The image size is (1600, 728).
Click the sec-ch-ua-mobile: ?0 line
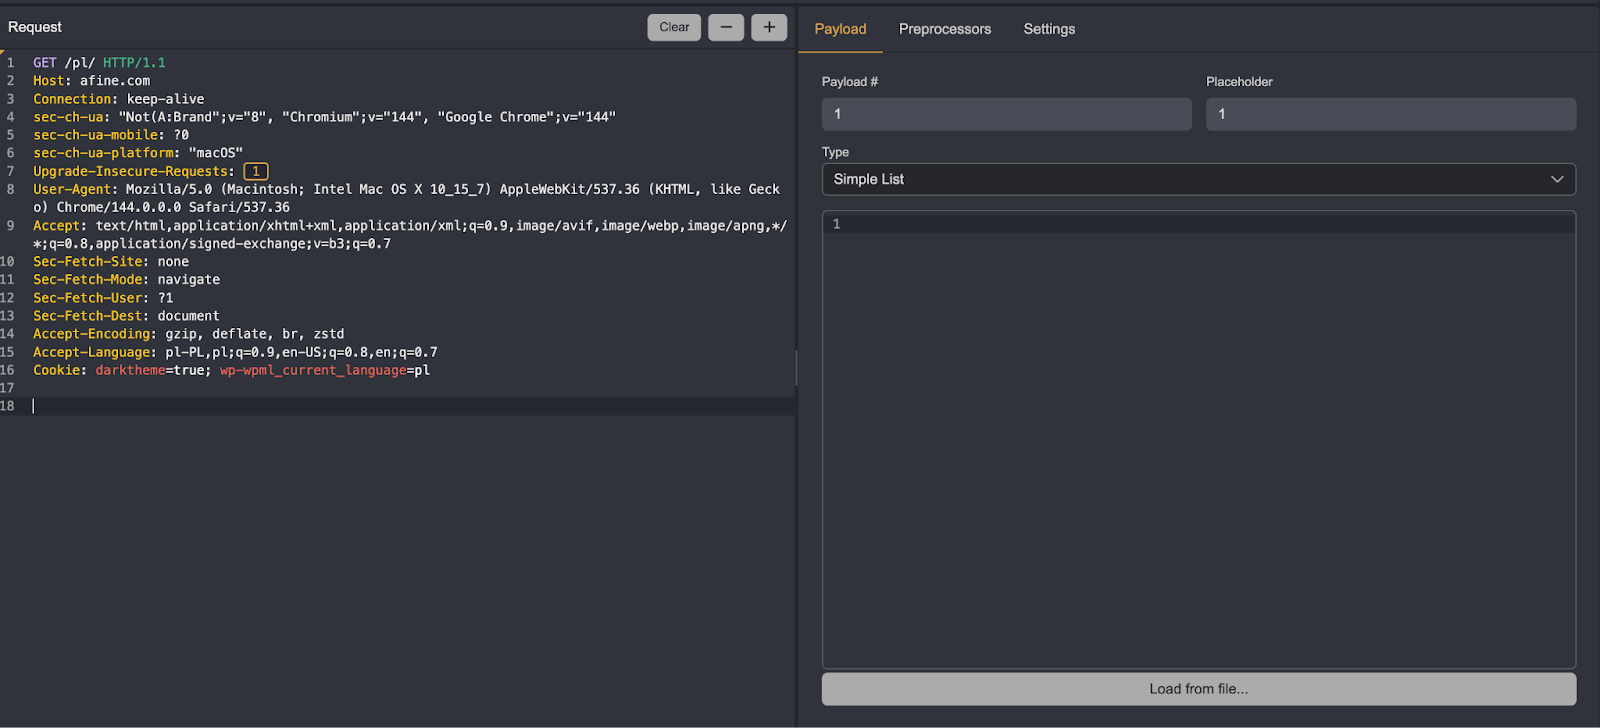[111, 135]
